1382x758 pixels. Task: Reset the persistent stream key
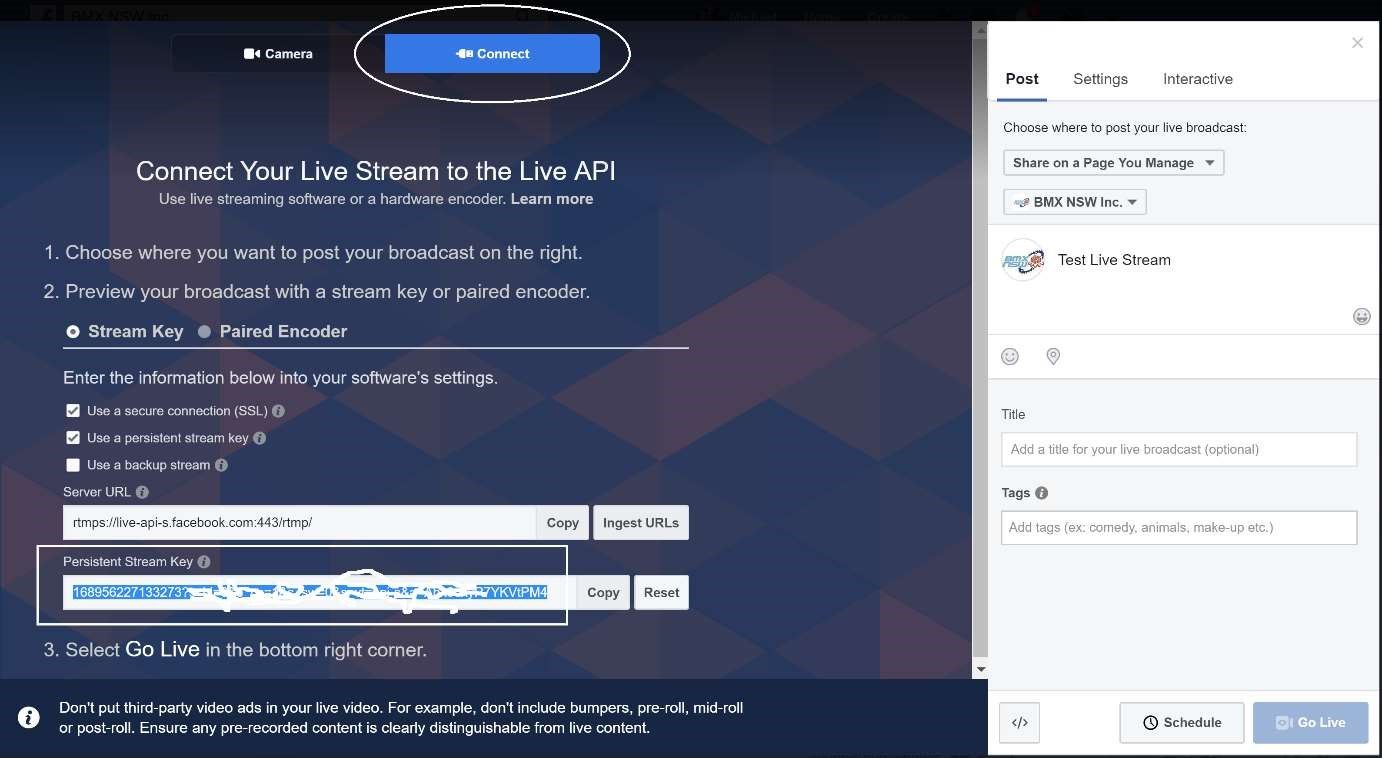661,592
